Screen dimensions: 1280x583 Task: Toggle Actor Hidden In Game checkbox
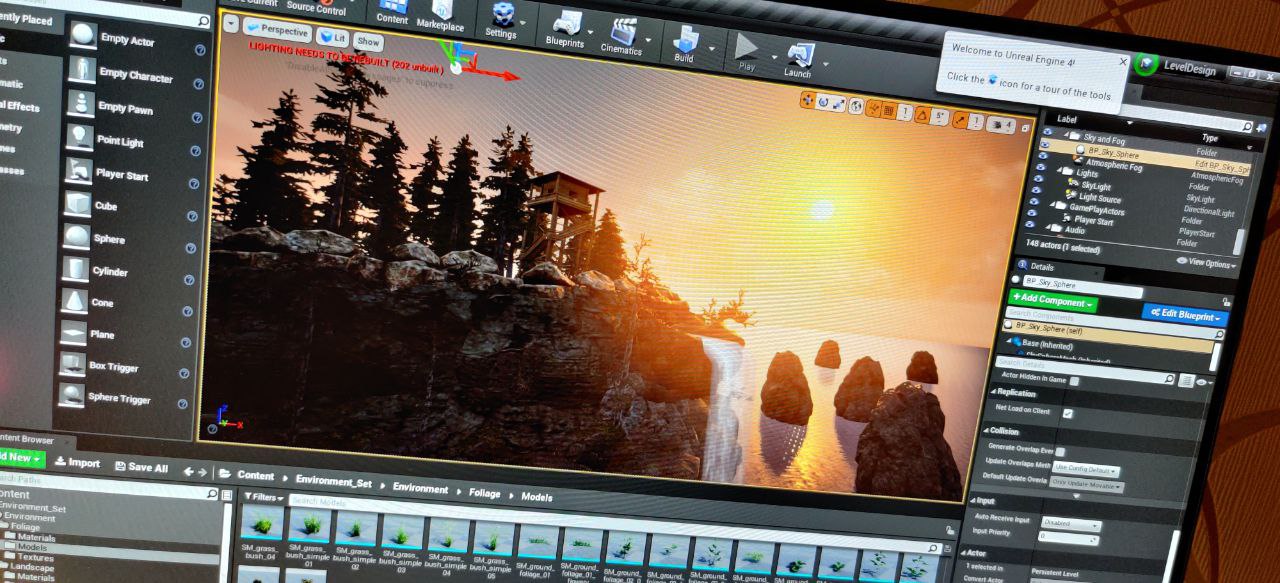(x=1074, y=381)
